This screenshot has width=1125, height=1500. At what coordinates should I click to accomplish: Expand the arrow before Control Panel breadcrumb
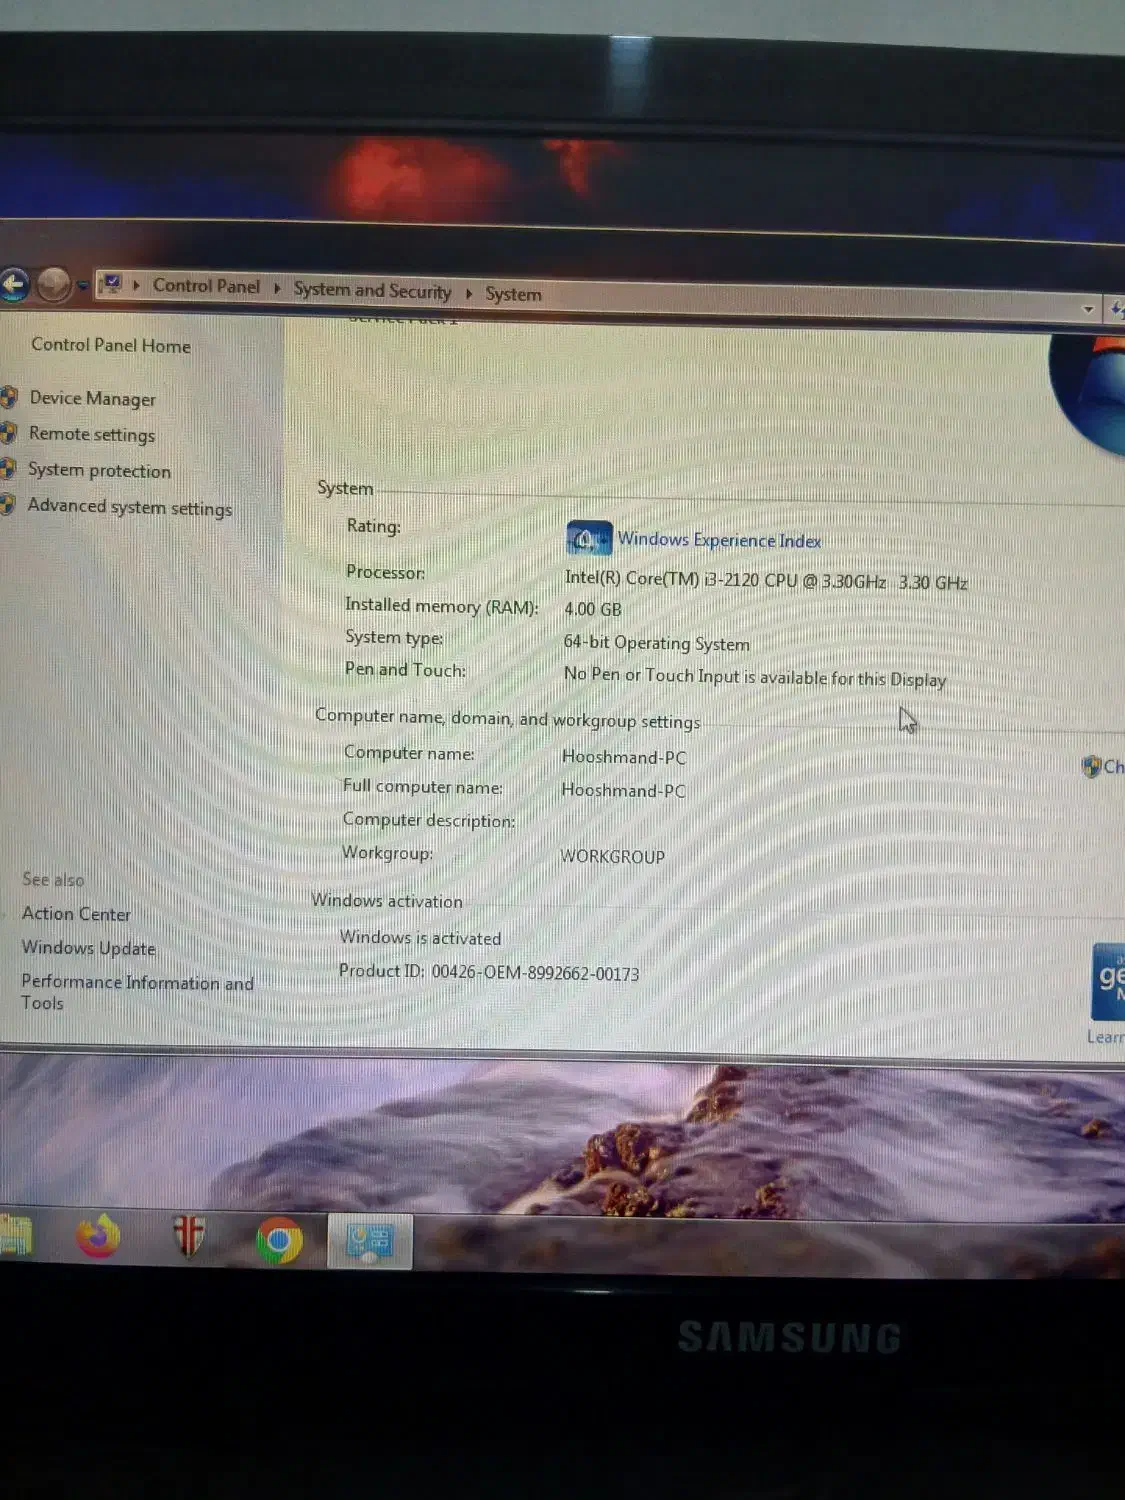coord(136,285)
